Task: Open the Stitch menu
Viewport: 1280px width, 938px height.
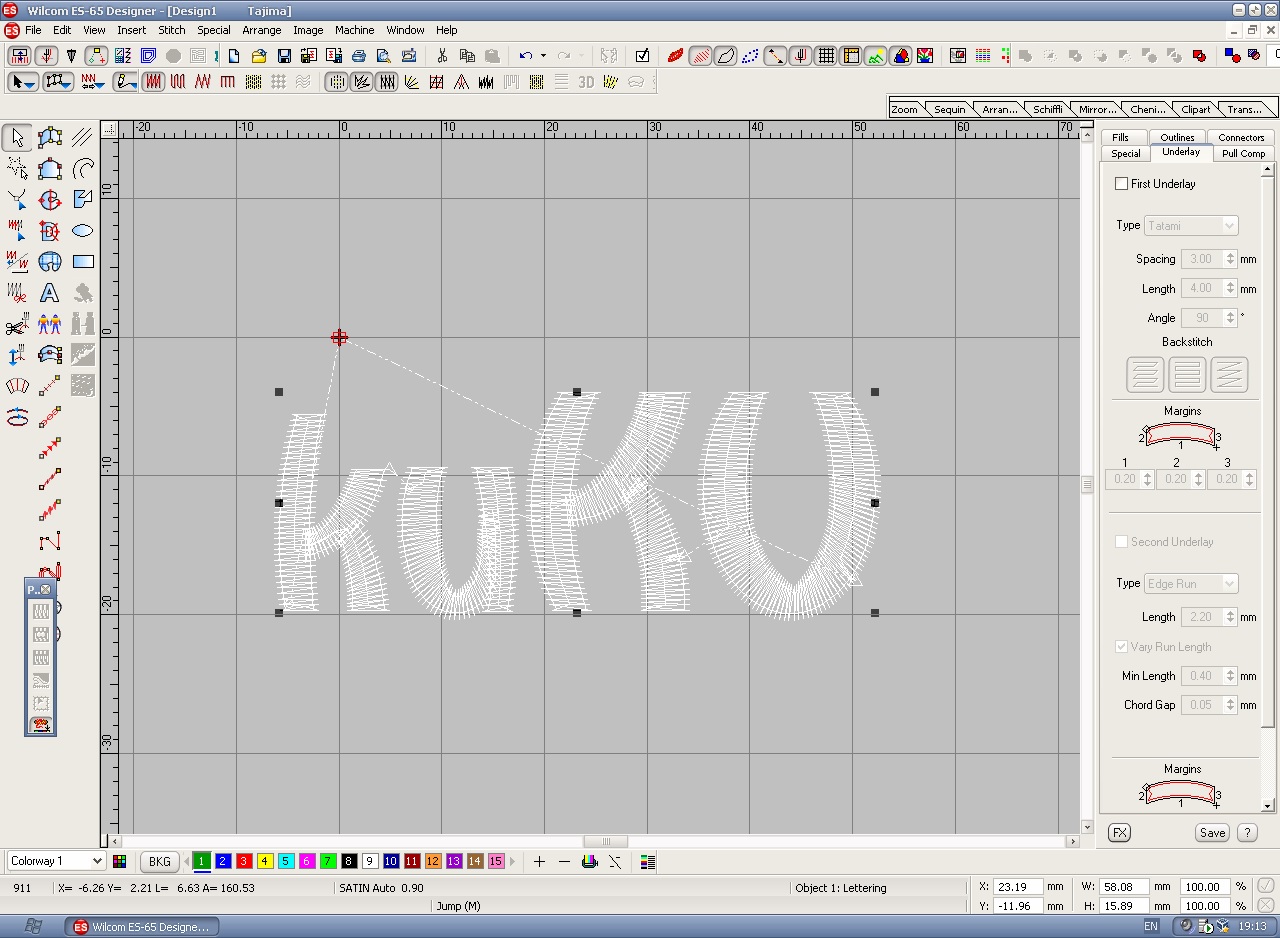Action: click(x=172, y=30)
